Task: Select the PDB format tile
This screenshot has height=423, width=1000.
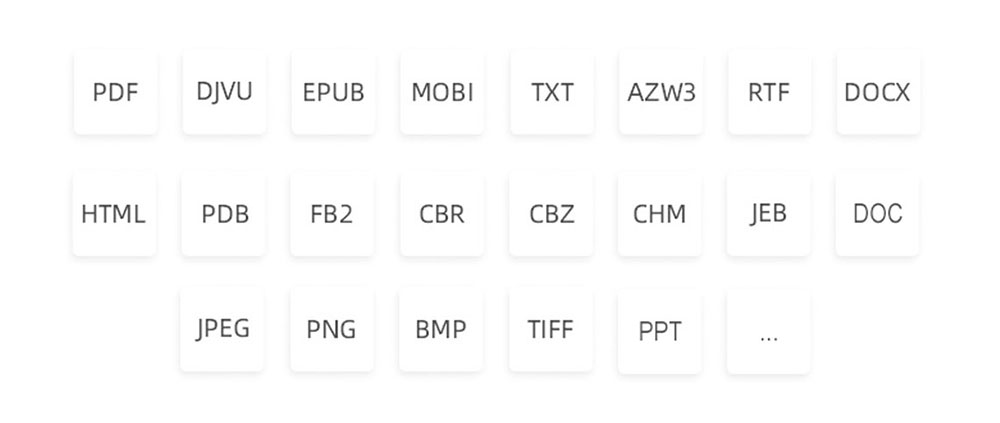Action: tap(224, 214)
